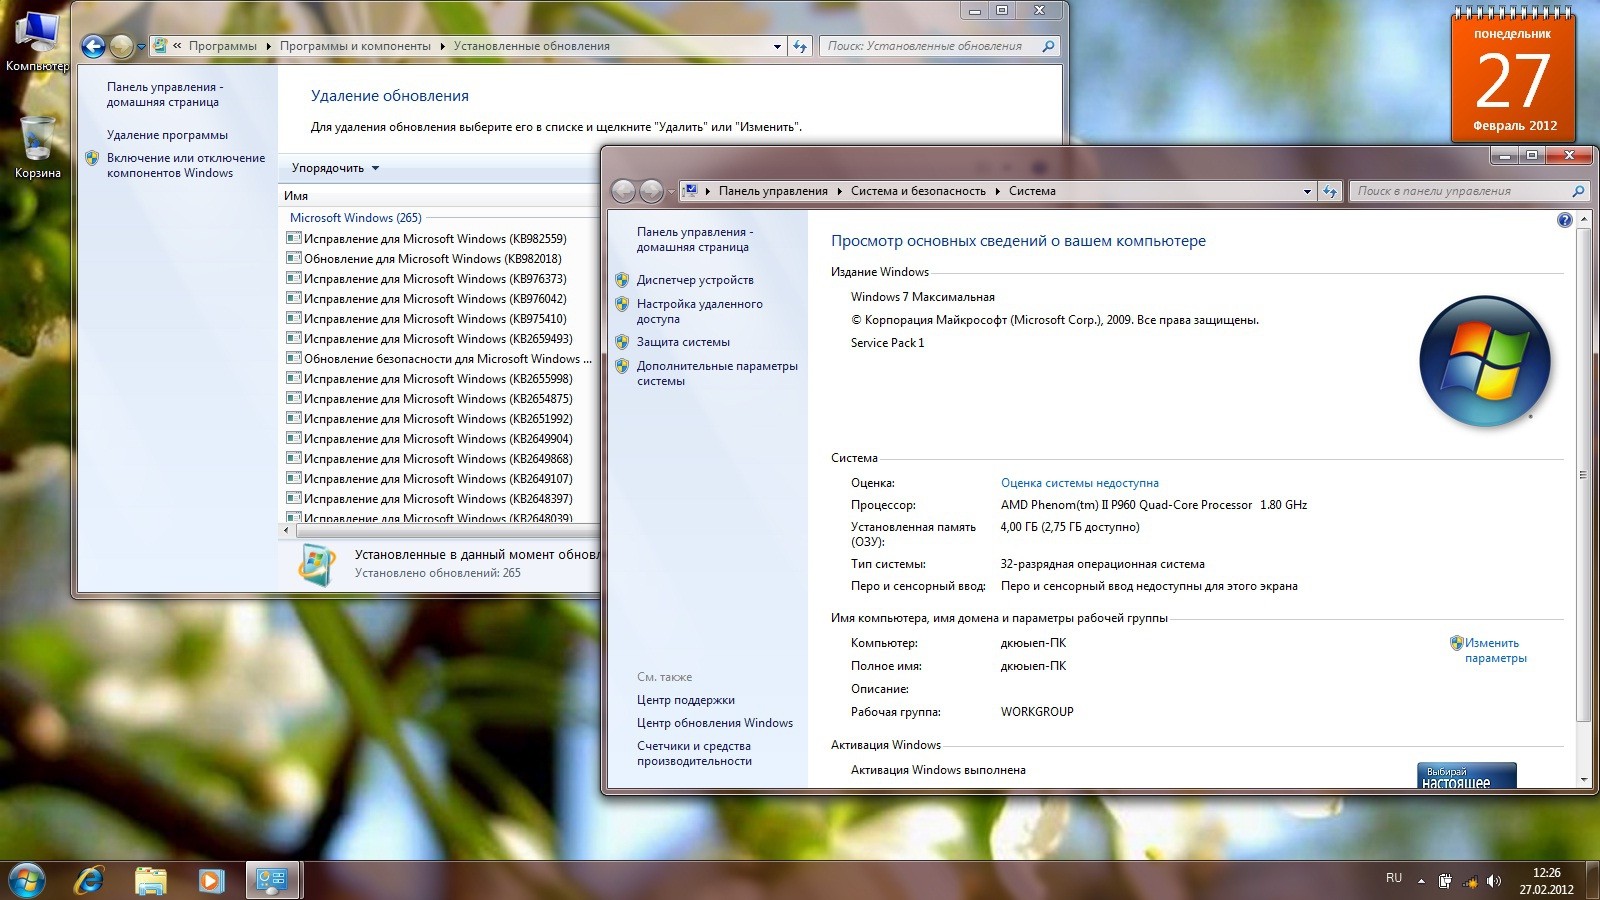This screenshot has width=1600, height=900.
Task: Open Windows Media Player from the taskbar
Action: coord(210,880)
